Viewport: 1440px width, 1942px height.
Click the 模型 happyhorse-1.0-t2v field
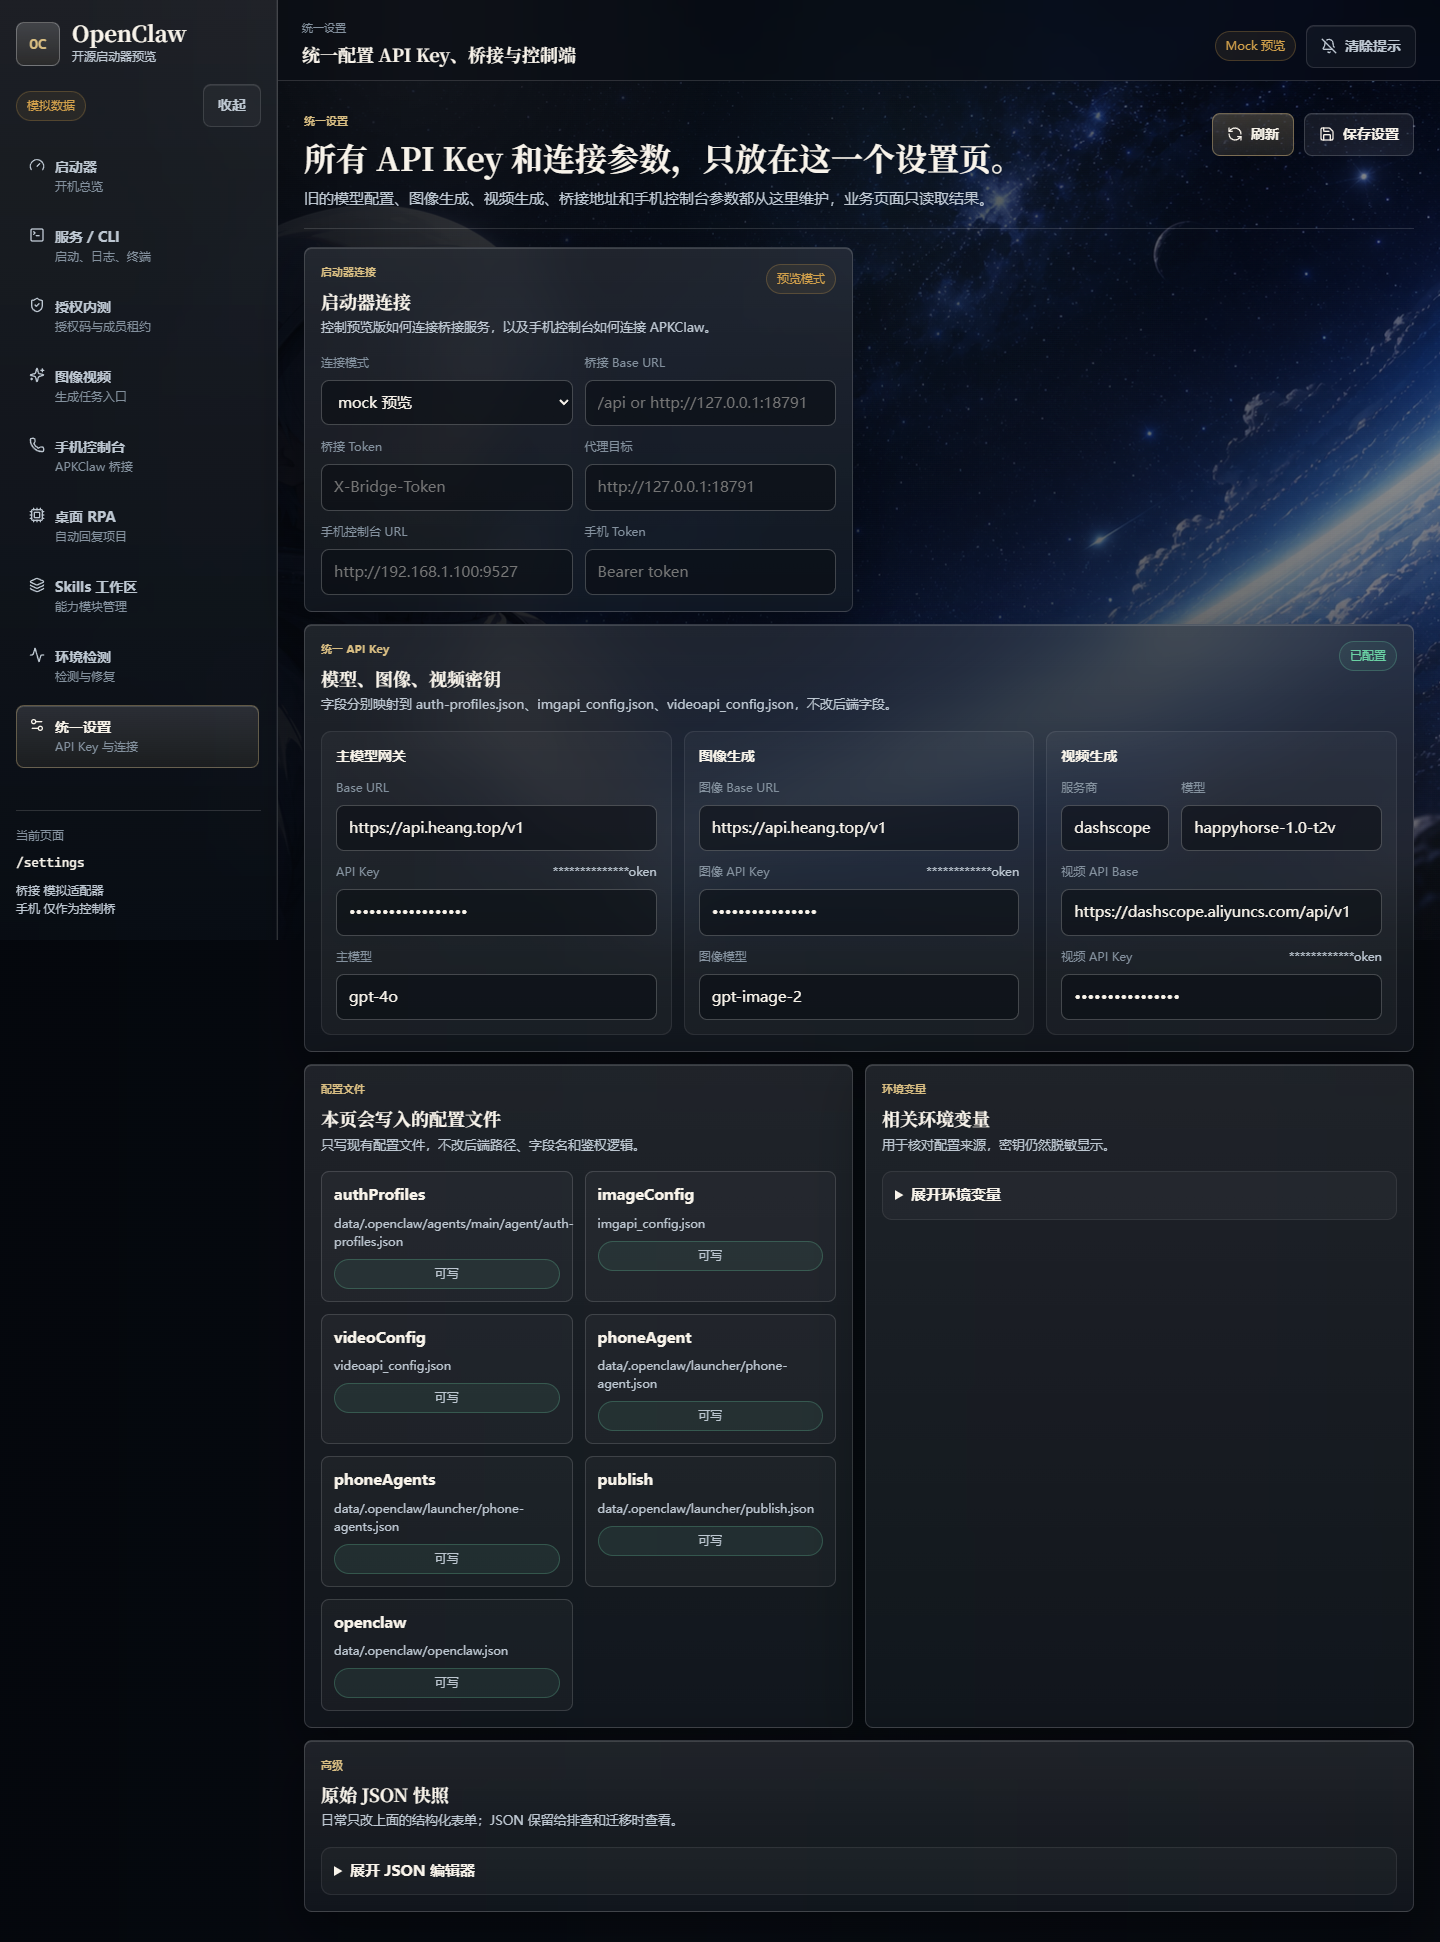pyautogui.click(x=1281, y=828)
